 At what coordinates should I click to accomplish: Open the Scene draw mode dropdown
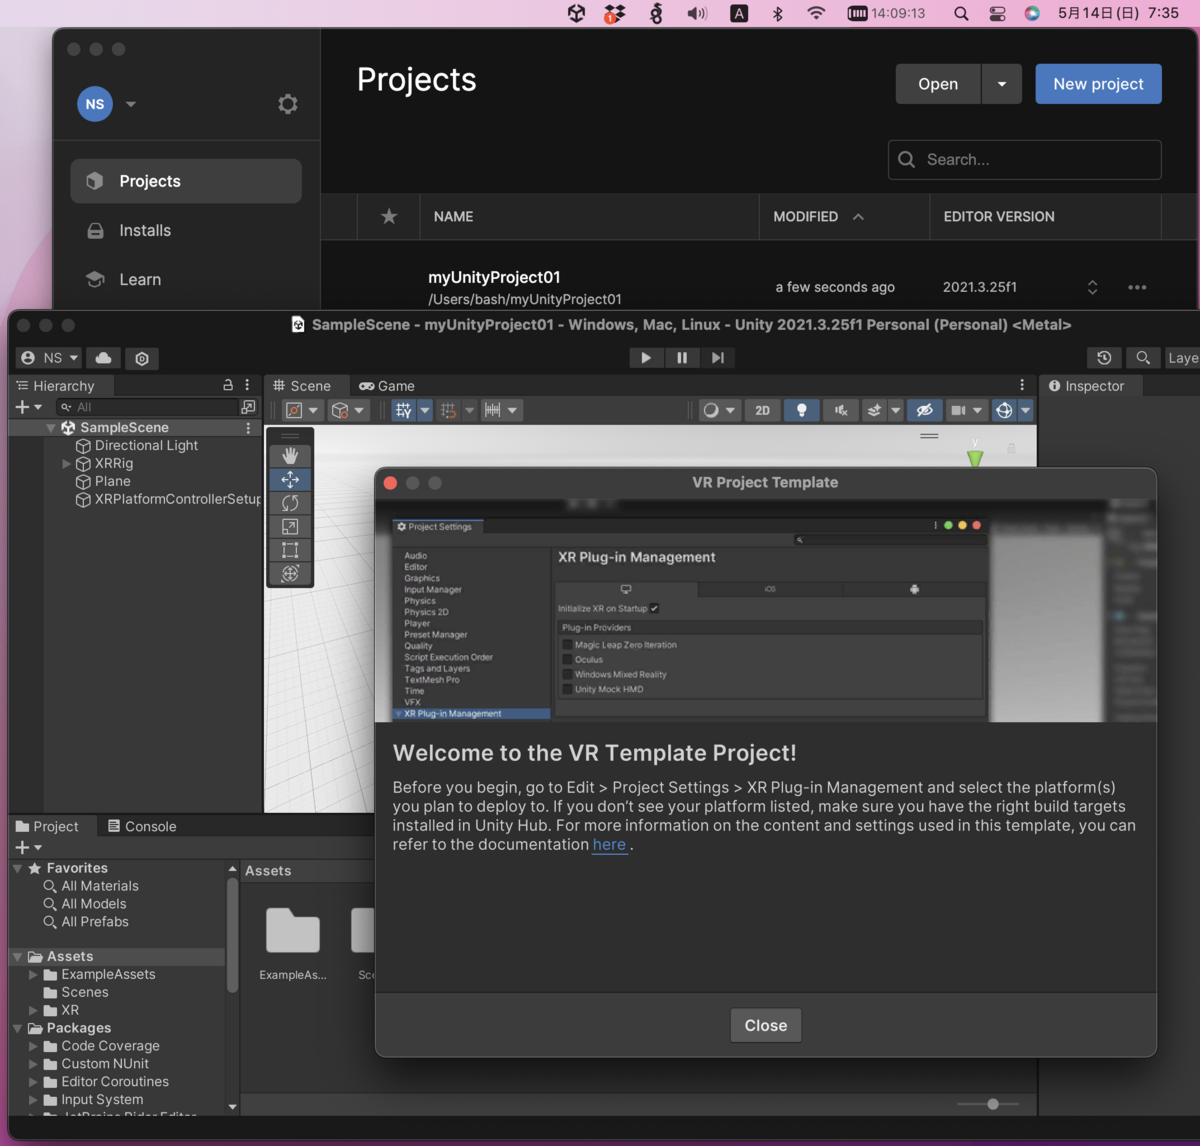tap(717, 410)
